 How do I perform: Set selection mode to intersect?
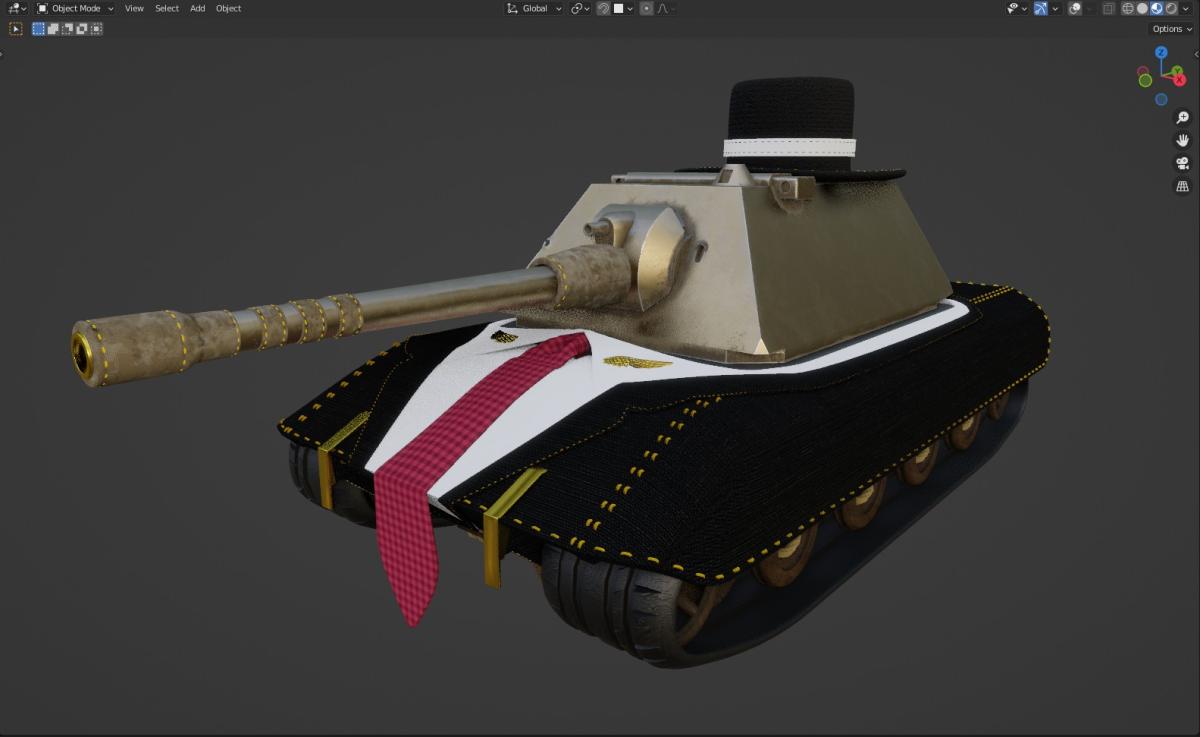[x=95, y=29]
